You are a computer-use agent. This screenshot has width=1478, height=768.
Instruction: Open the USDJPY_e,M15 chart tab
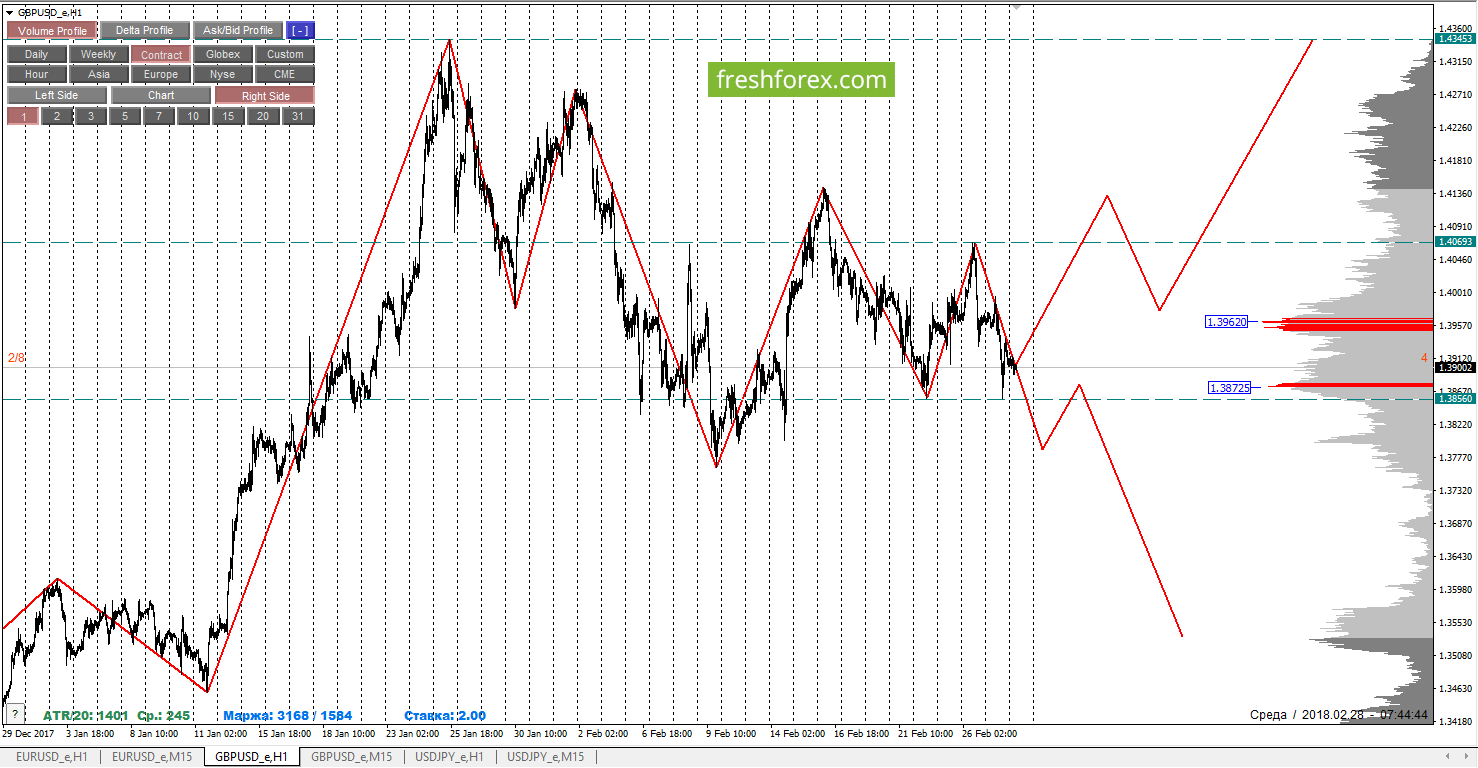[x=547, y=757]
